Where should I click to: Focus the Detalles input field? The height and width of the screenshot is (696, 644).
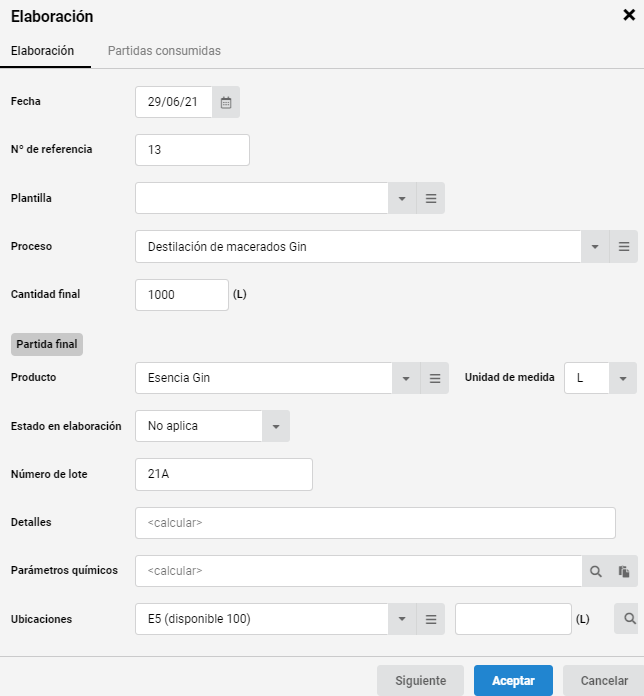point(375,523)
